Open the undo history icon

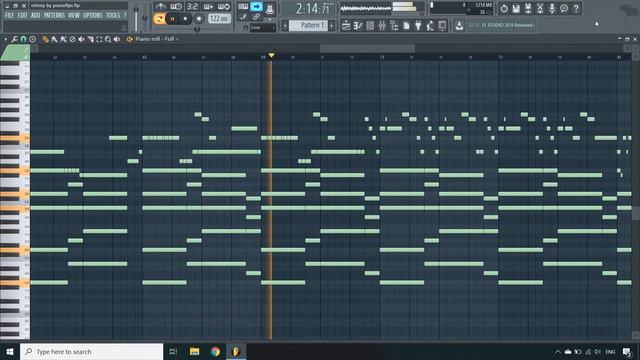(504, 9)
